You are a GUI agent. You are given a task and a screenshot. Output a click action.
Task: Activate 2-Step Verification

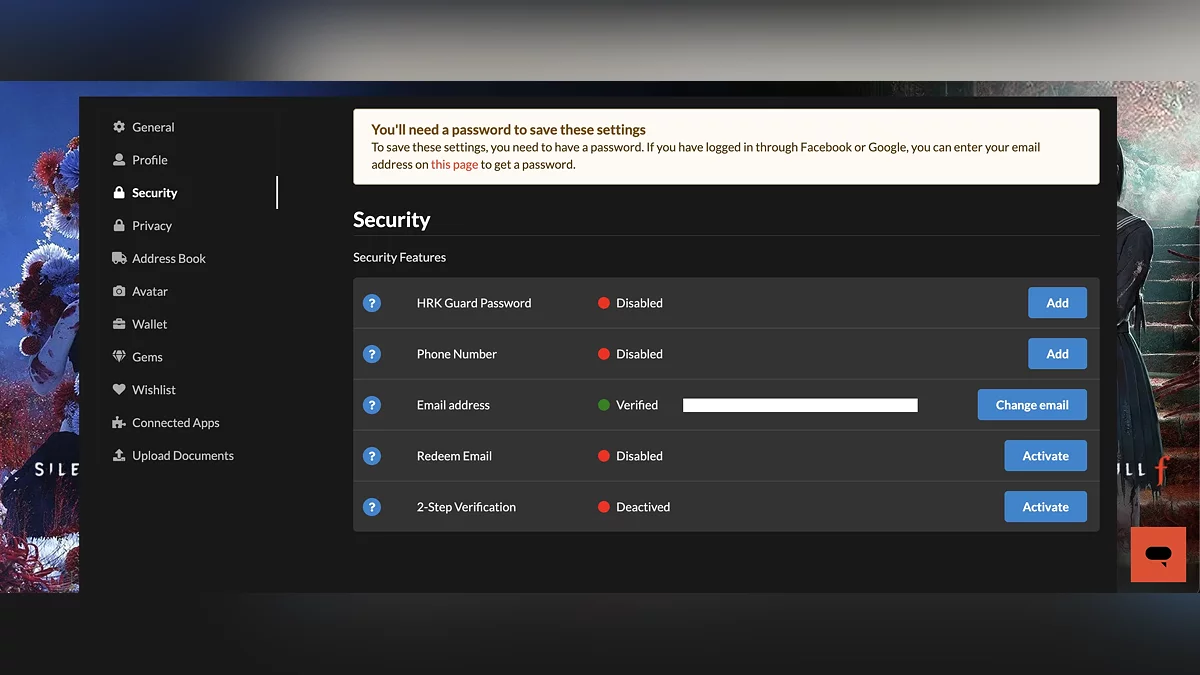pos(1045,507)
